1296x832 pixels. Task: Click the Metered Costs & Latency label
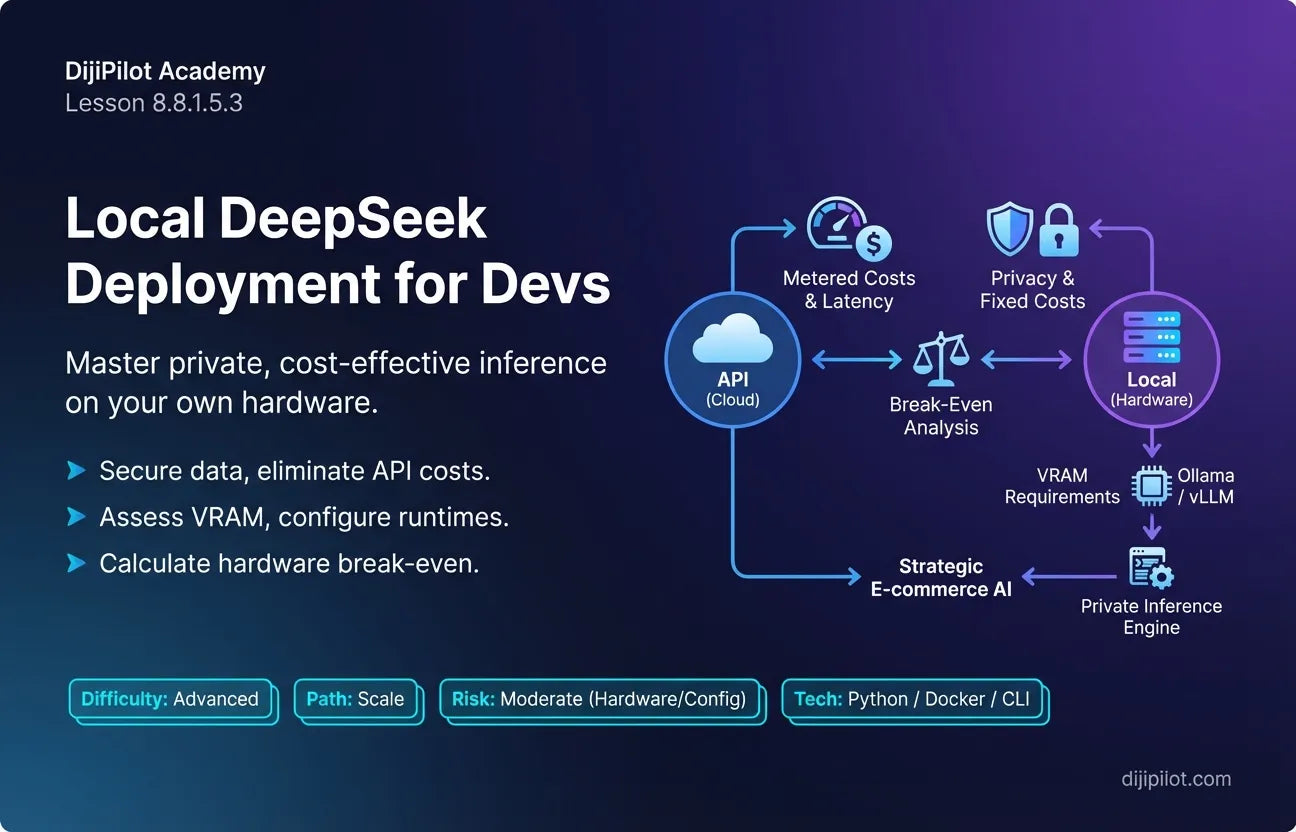pos(849,290)
